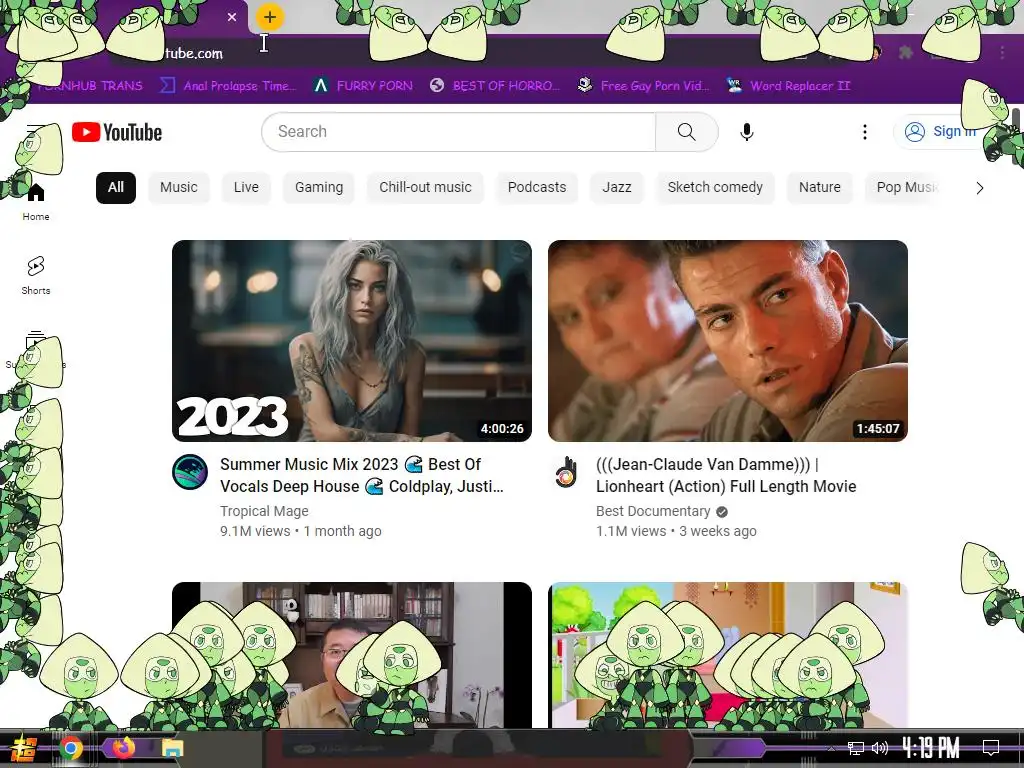Open Google Chrome from the taskbar
The height and width of the screenshot is (768, 1024).
point(71,748)
